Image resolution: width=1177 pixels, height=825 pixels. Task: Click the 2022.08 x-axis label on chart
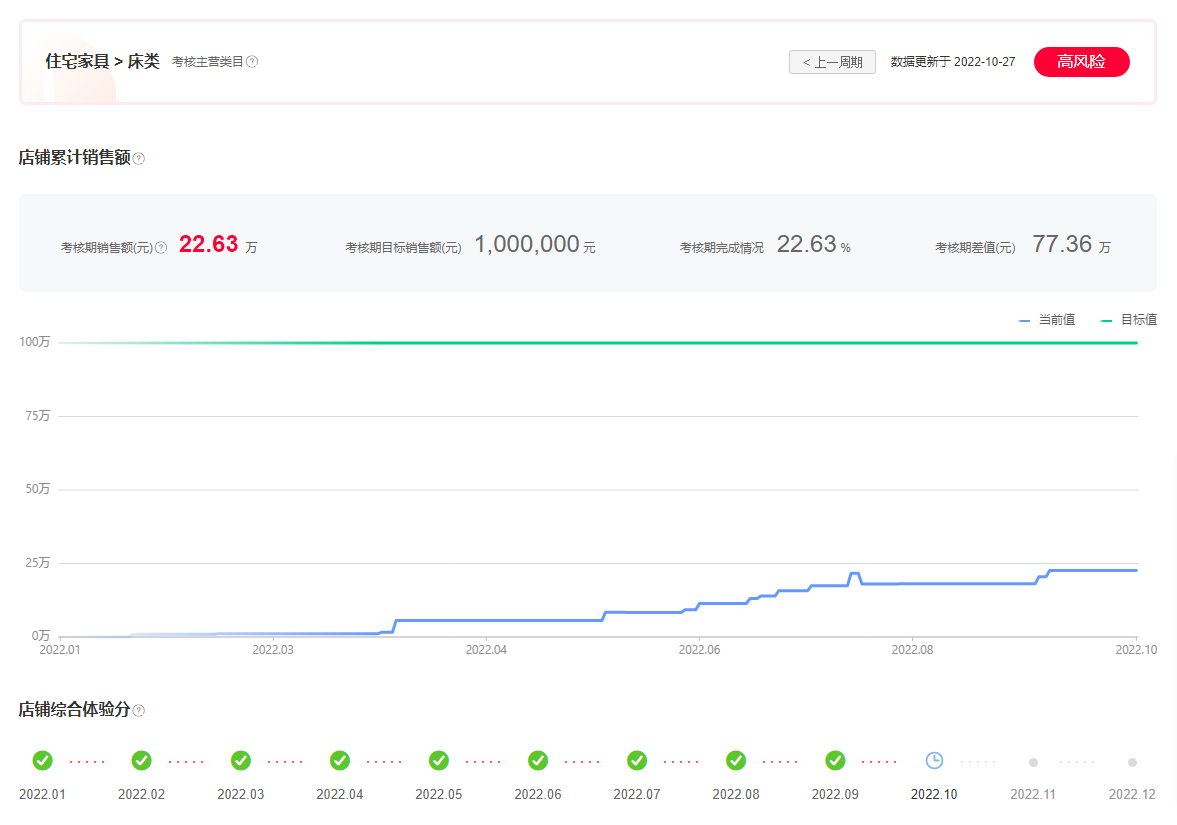pyautogui.click(x=912, y=649)
